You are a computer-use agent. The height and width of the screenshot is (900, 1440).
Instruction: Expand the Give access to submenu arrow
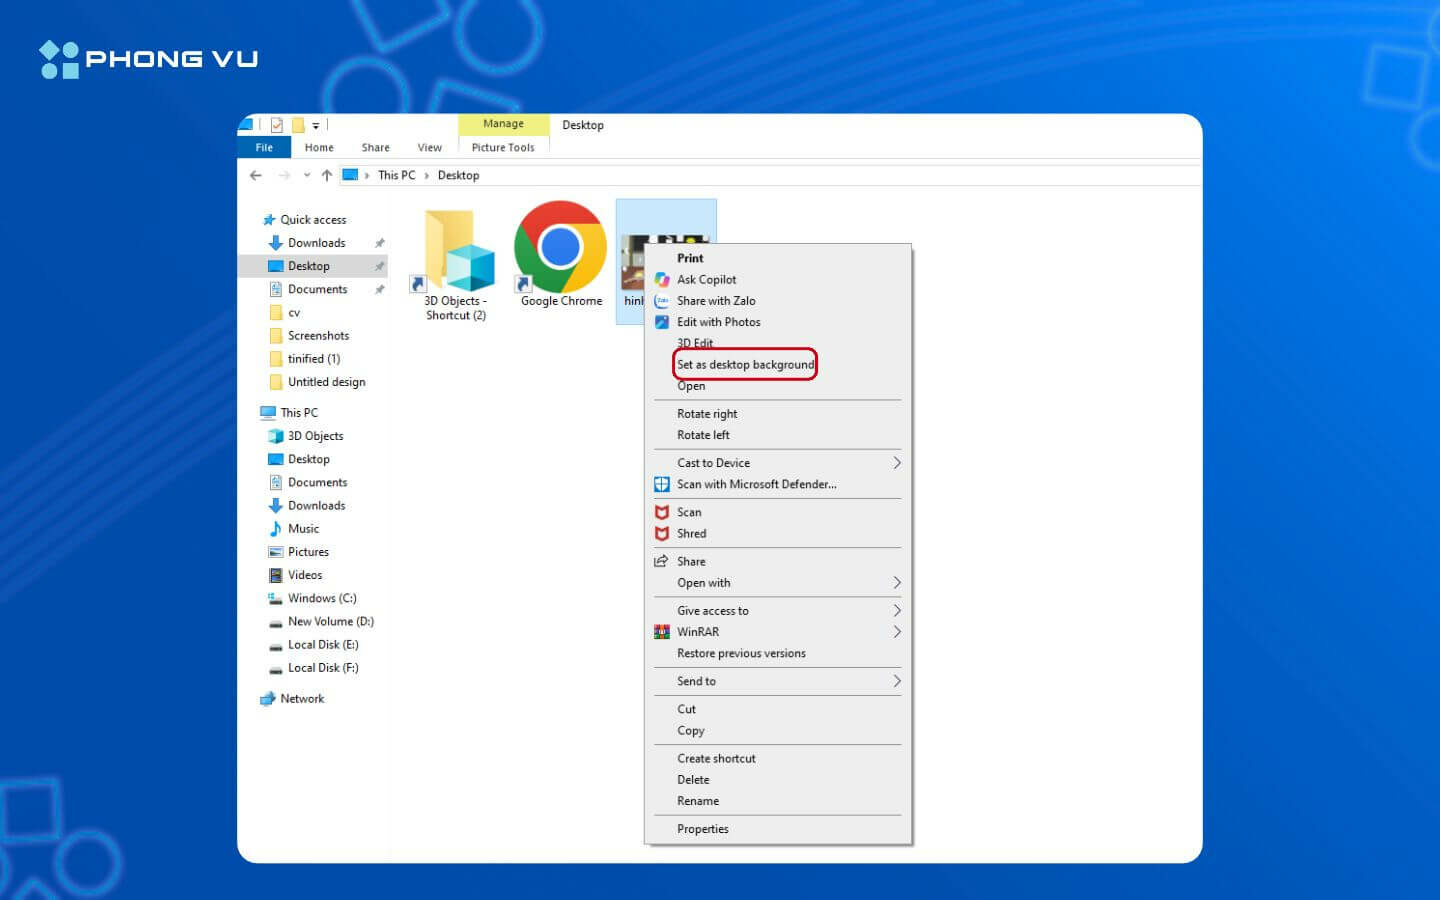coord(897,611)
